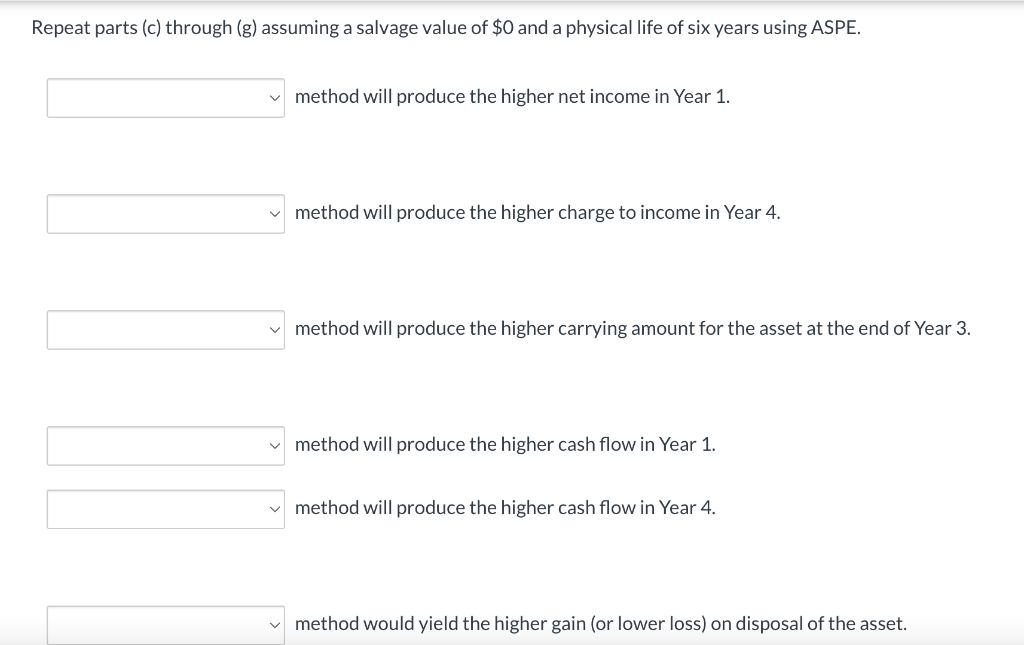Image resolution: width=1024 pixels, height=645 pixels.
Task: Open the dropdown for higher charge to income Year 4
Action: click(165, 214)
